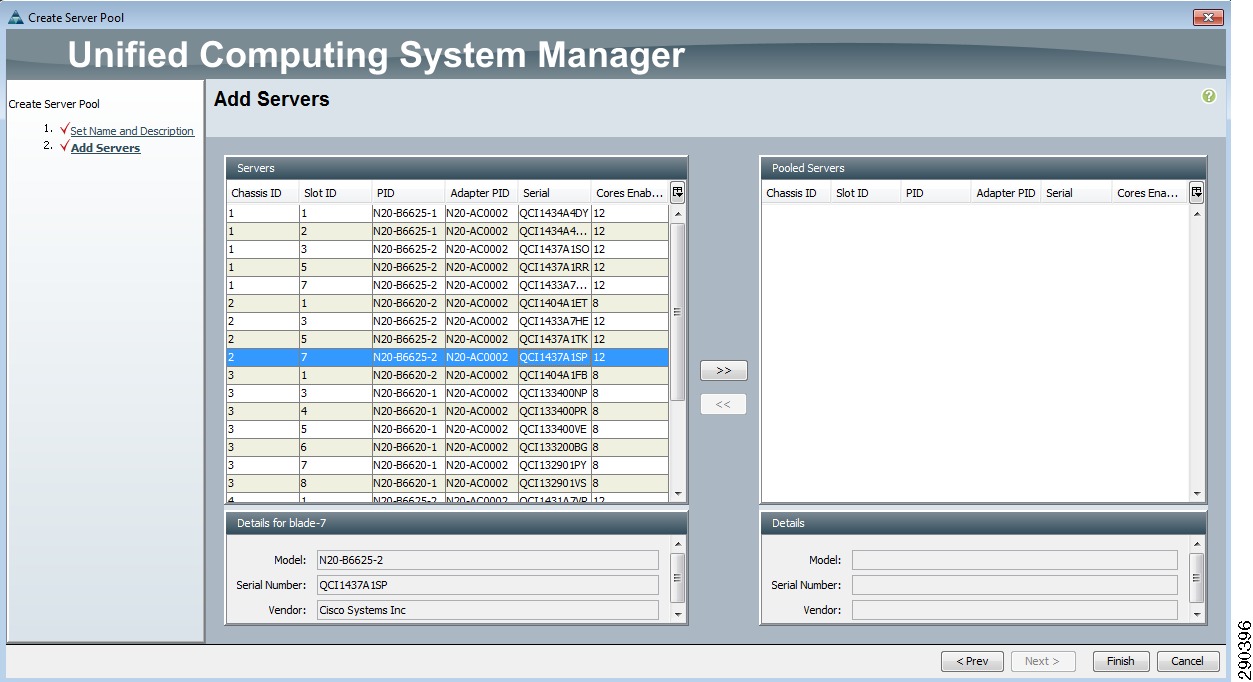Click the disabled Next button
The height and width of the screenshot is (682, 1253).
point(1042,661)
